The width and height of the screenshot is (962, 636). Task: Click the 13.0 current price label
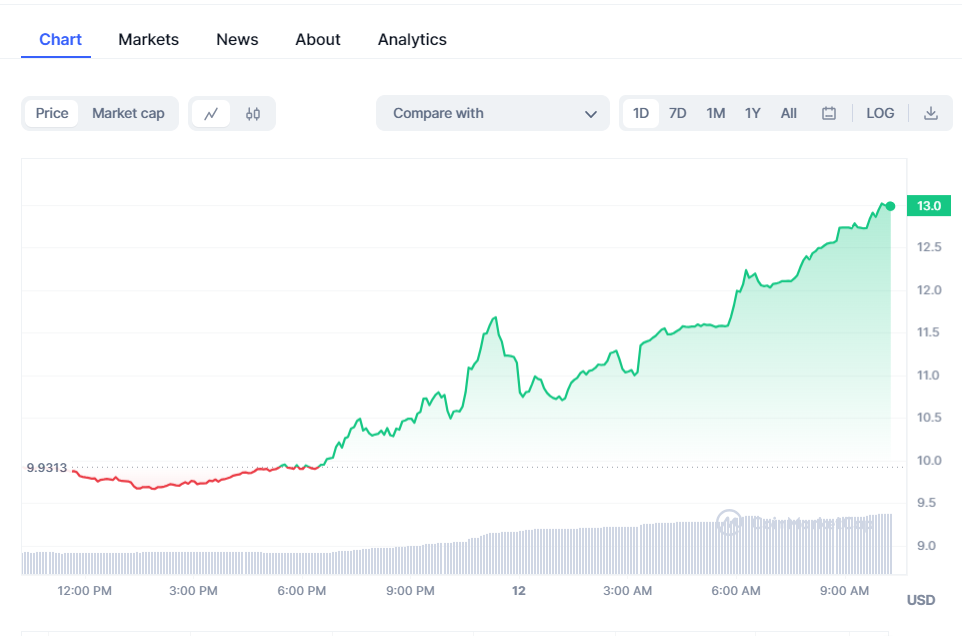929,206
